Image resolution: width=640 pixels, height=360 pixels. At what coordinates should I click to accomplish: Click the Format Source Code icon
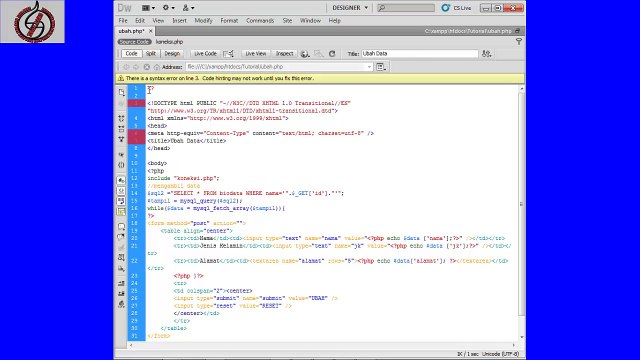click(121, 304)
